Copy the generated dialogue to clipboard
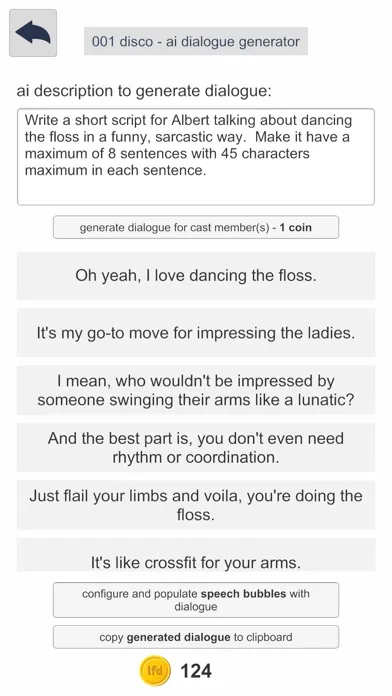 (x=196, y=637)
